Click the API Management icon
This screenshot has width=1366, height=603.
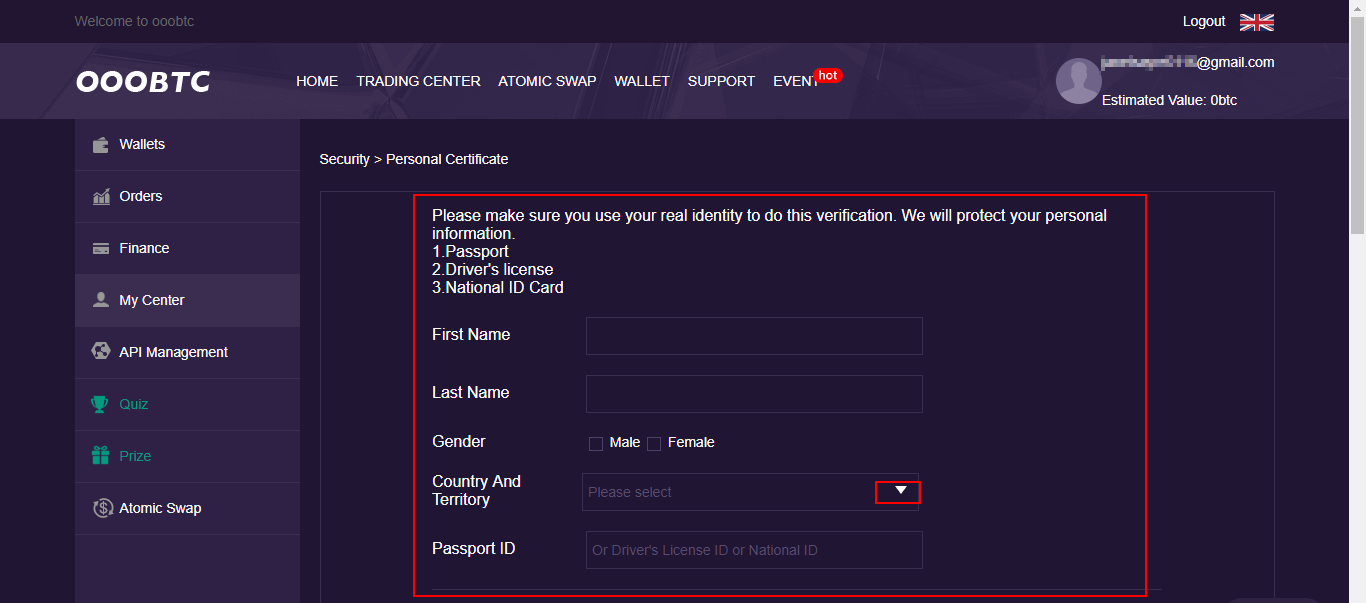click(101, 352)
